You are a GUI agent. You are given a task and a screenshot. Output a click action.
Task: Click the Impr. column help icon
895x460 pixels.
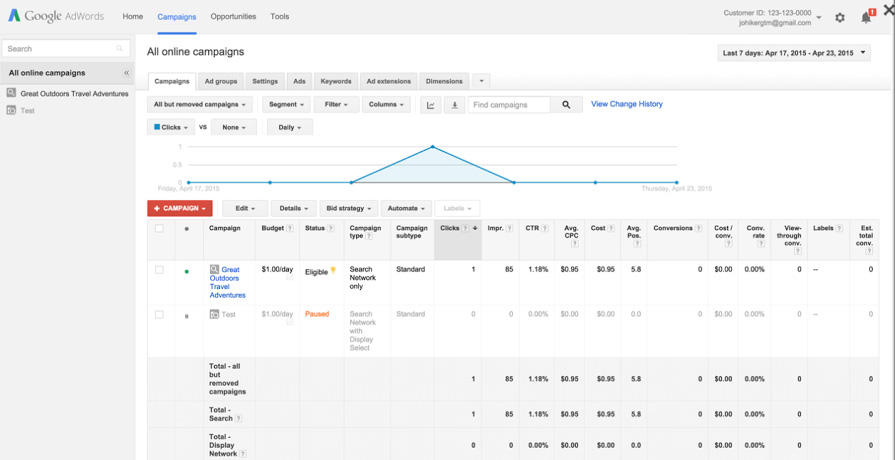[509, 228]
